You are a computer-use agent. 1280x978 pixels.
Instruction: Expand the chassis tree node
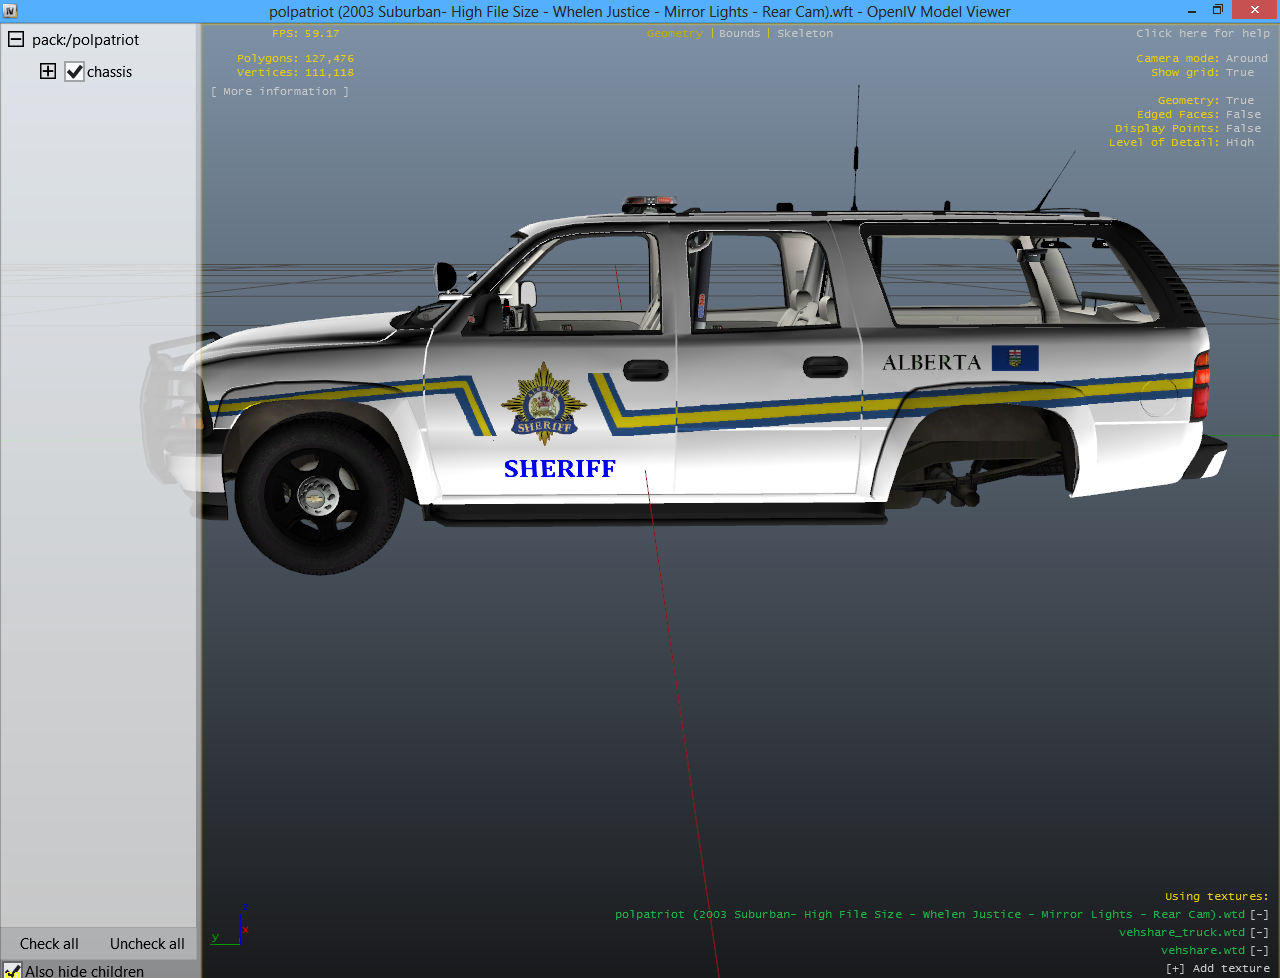(x=48, y=71)
